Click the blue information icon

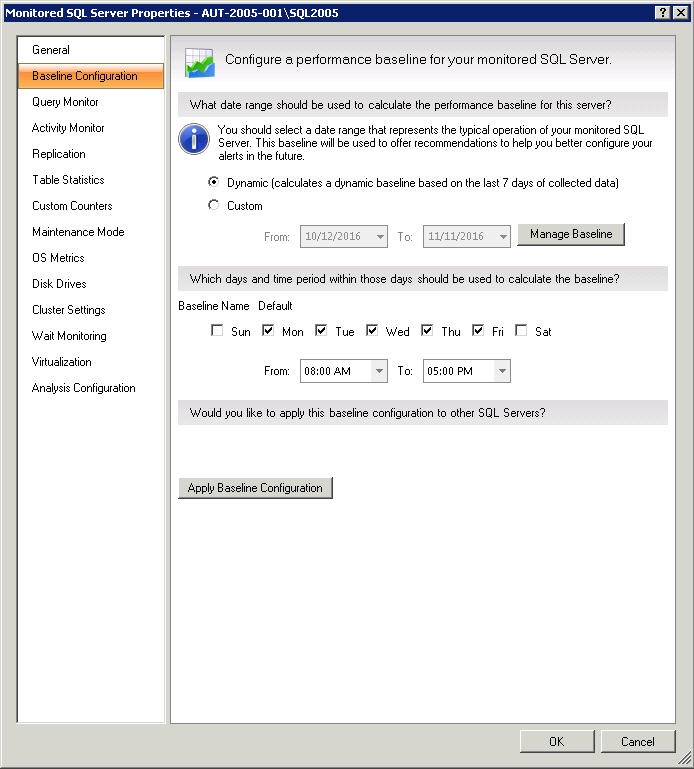[x=194, y=139]
